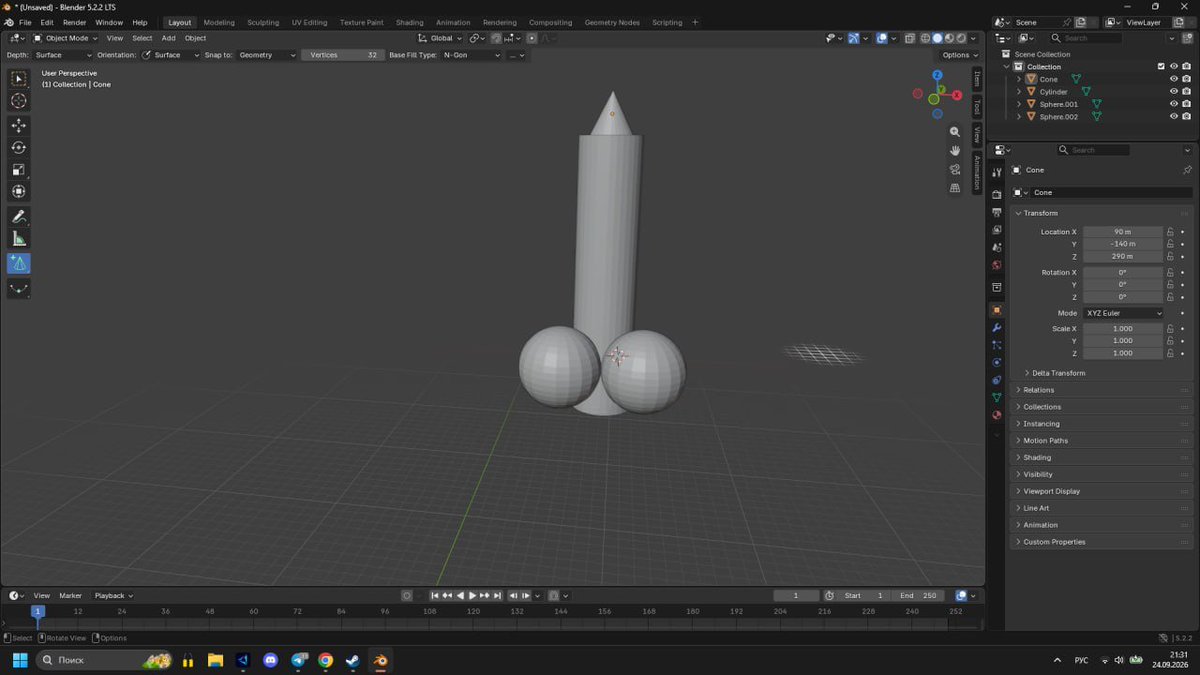Click the viewport pan hand gizmo
The height and width of the screenshot is (675, 1200).
tap(955, 150)
